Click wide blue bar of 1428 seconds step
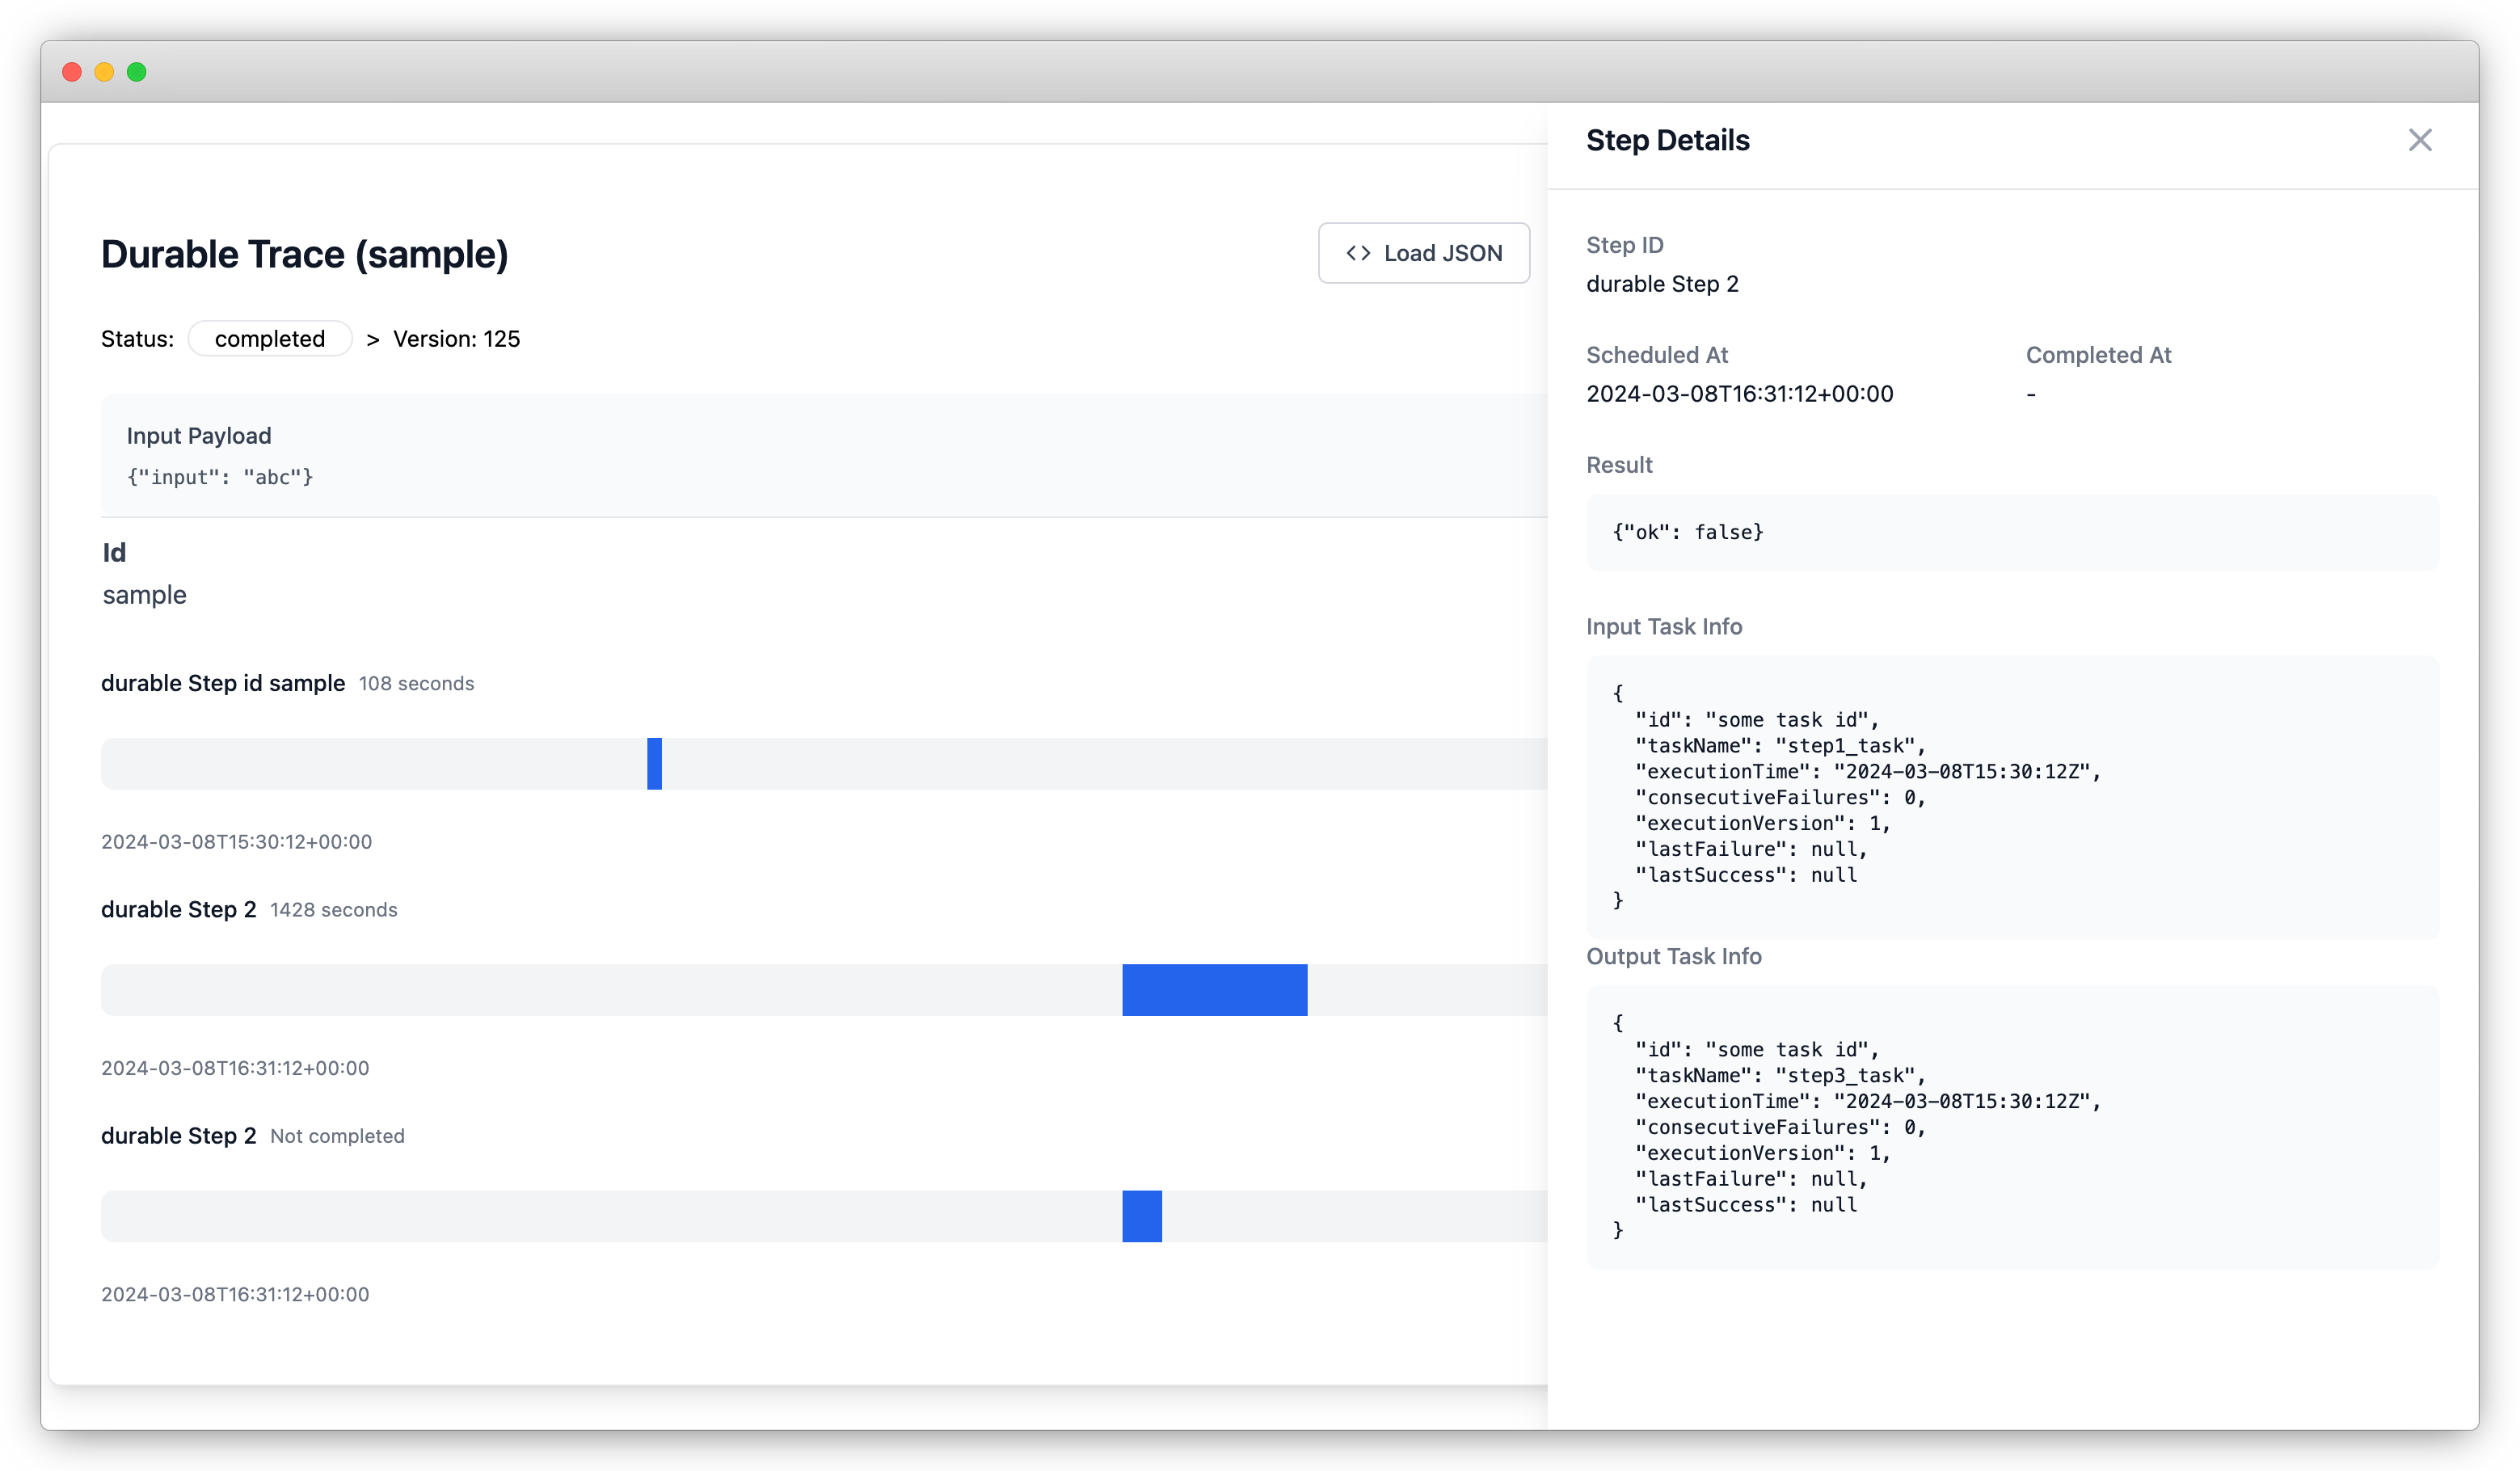The height and width of the screenshot is (1471, 2520). click(x=1214, y=990)
